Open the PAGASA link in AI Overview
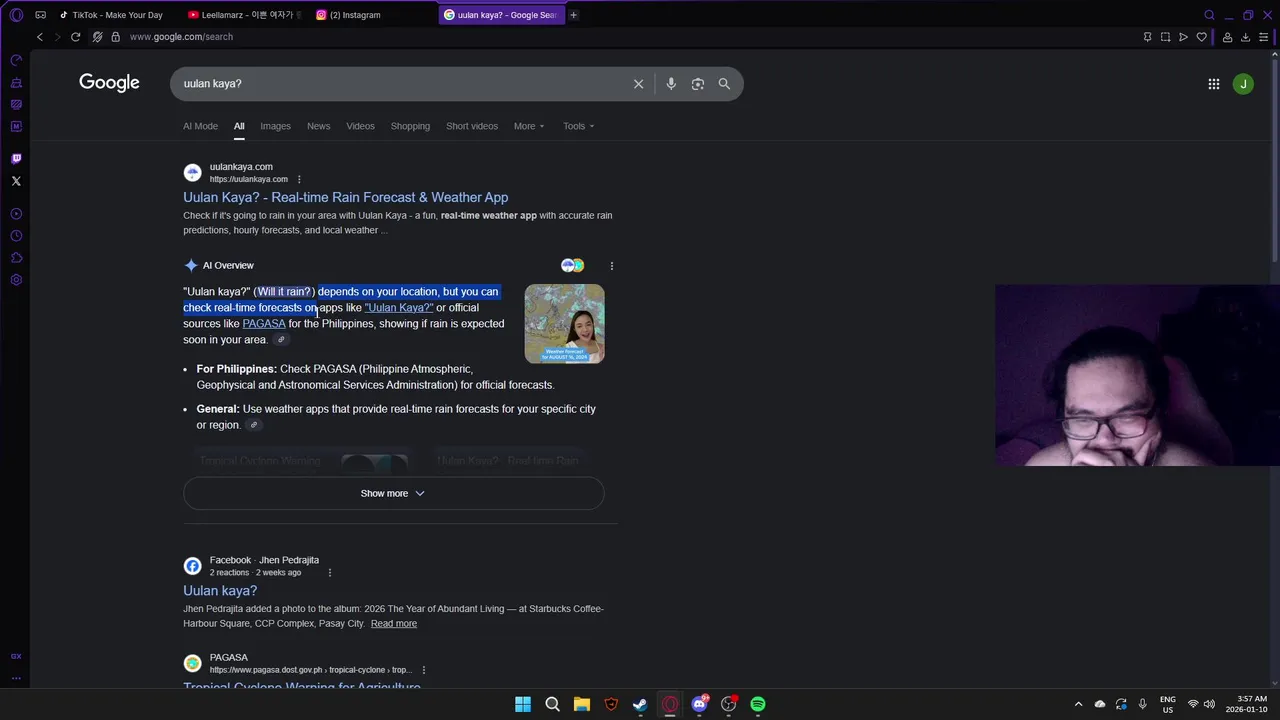This screenshot has width=1280, height=720. (264, 324)
